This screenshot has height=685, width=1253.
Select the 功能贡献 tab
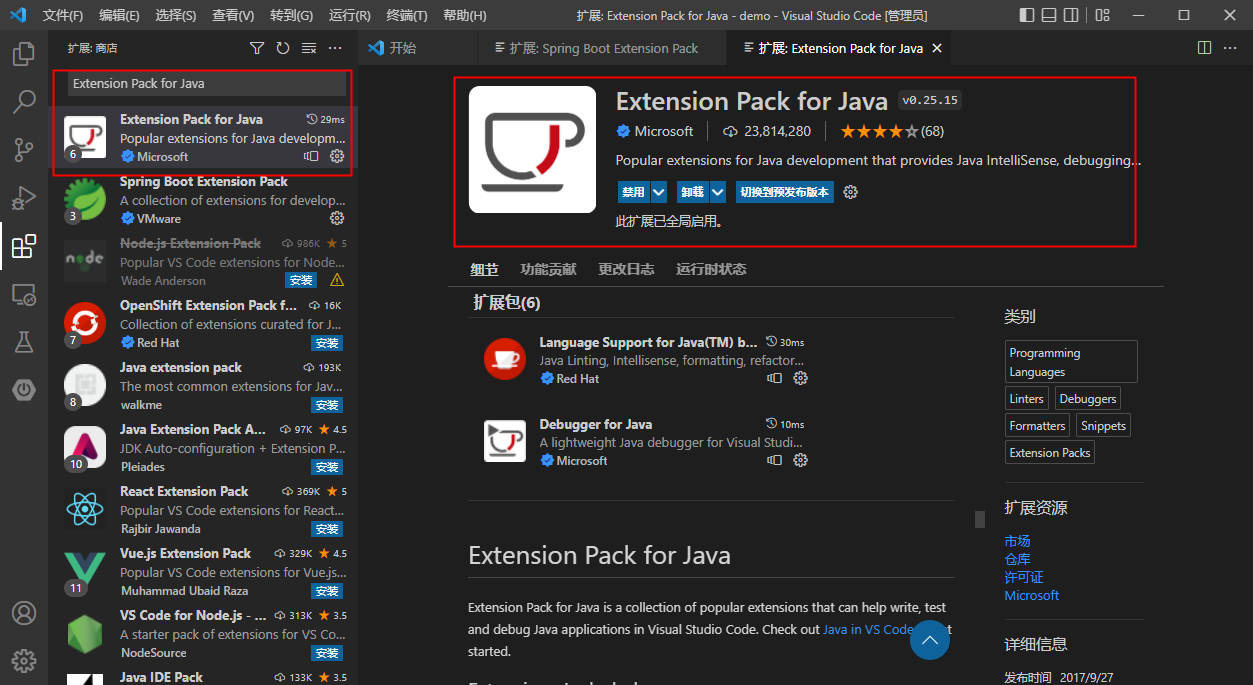point(548,269)
